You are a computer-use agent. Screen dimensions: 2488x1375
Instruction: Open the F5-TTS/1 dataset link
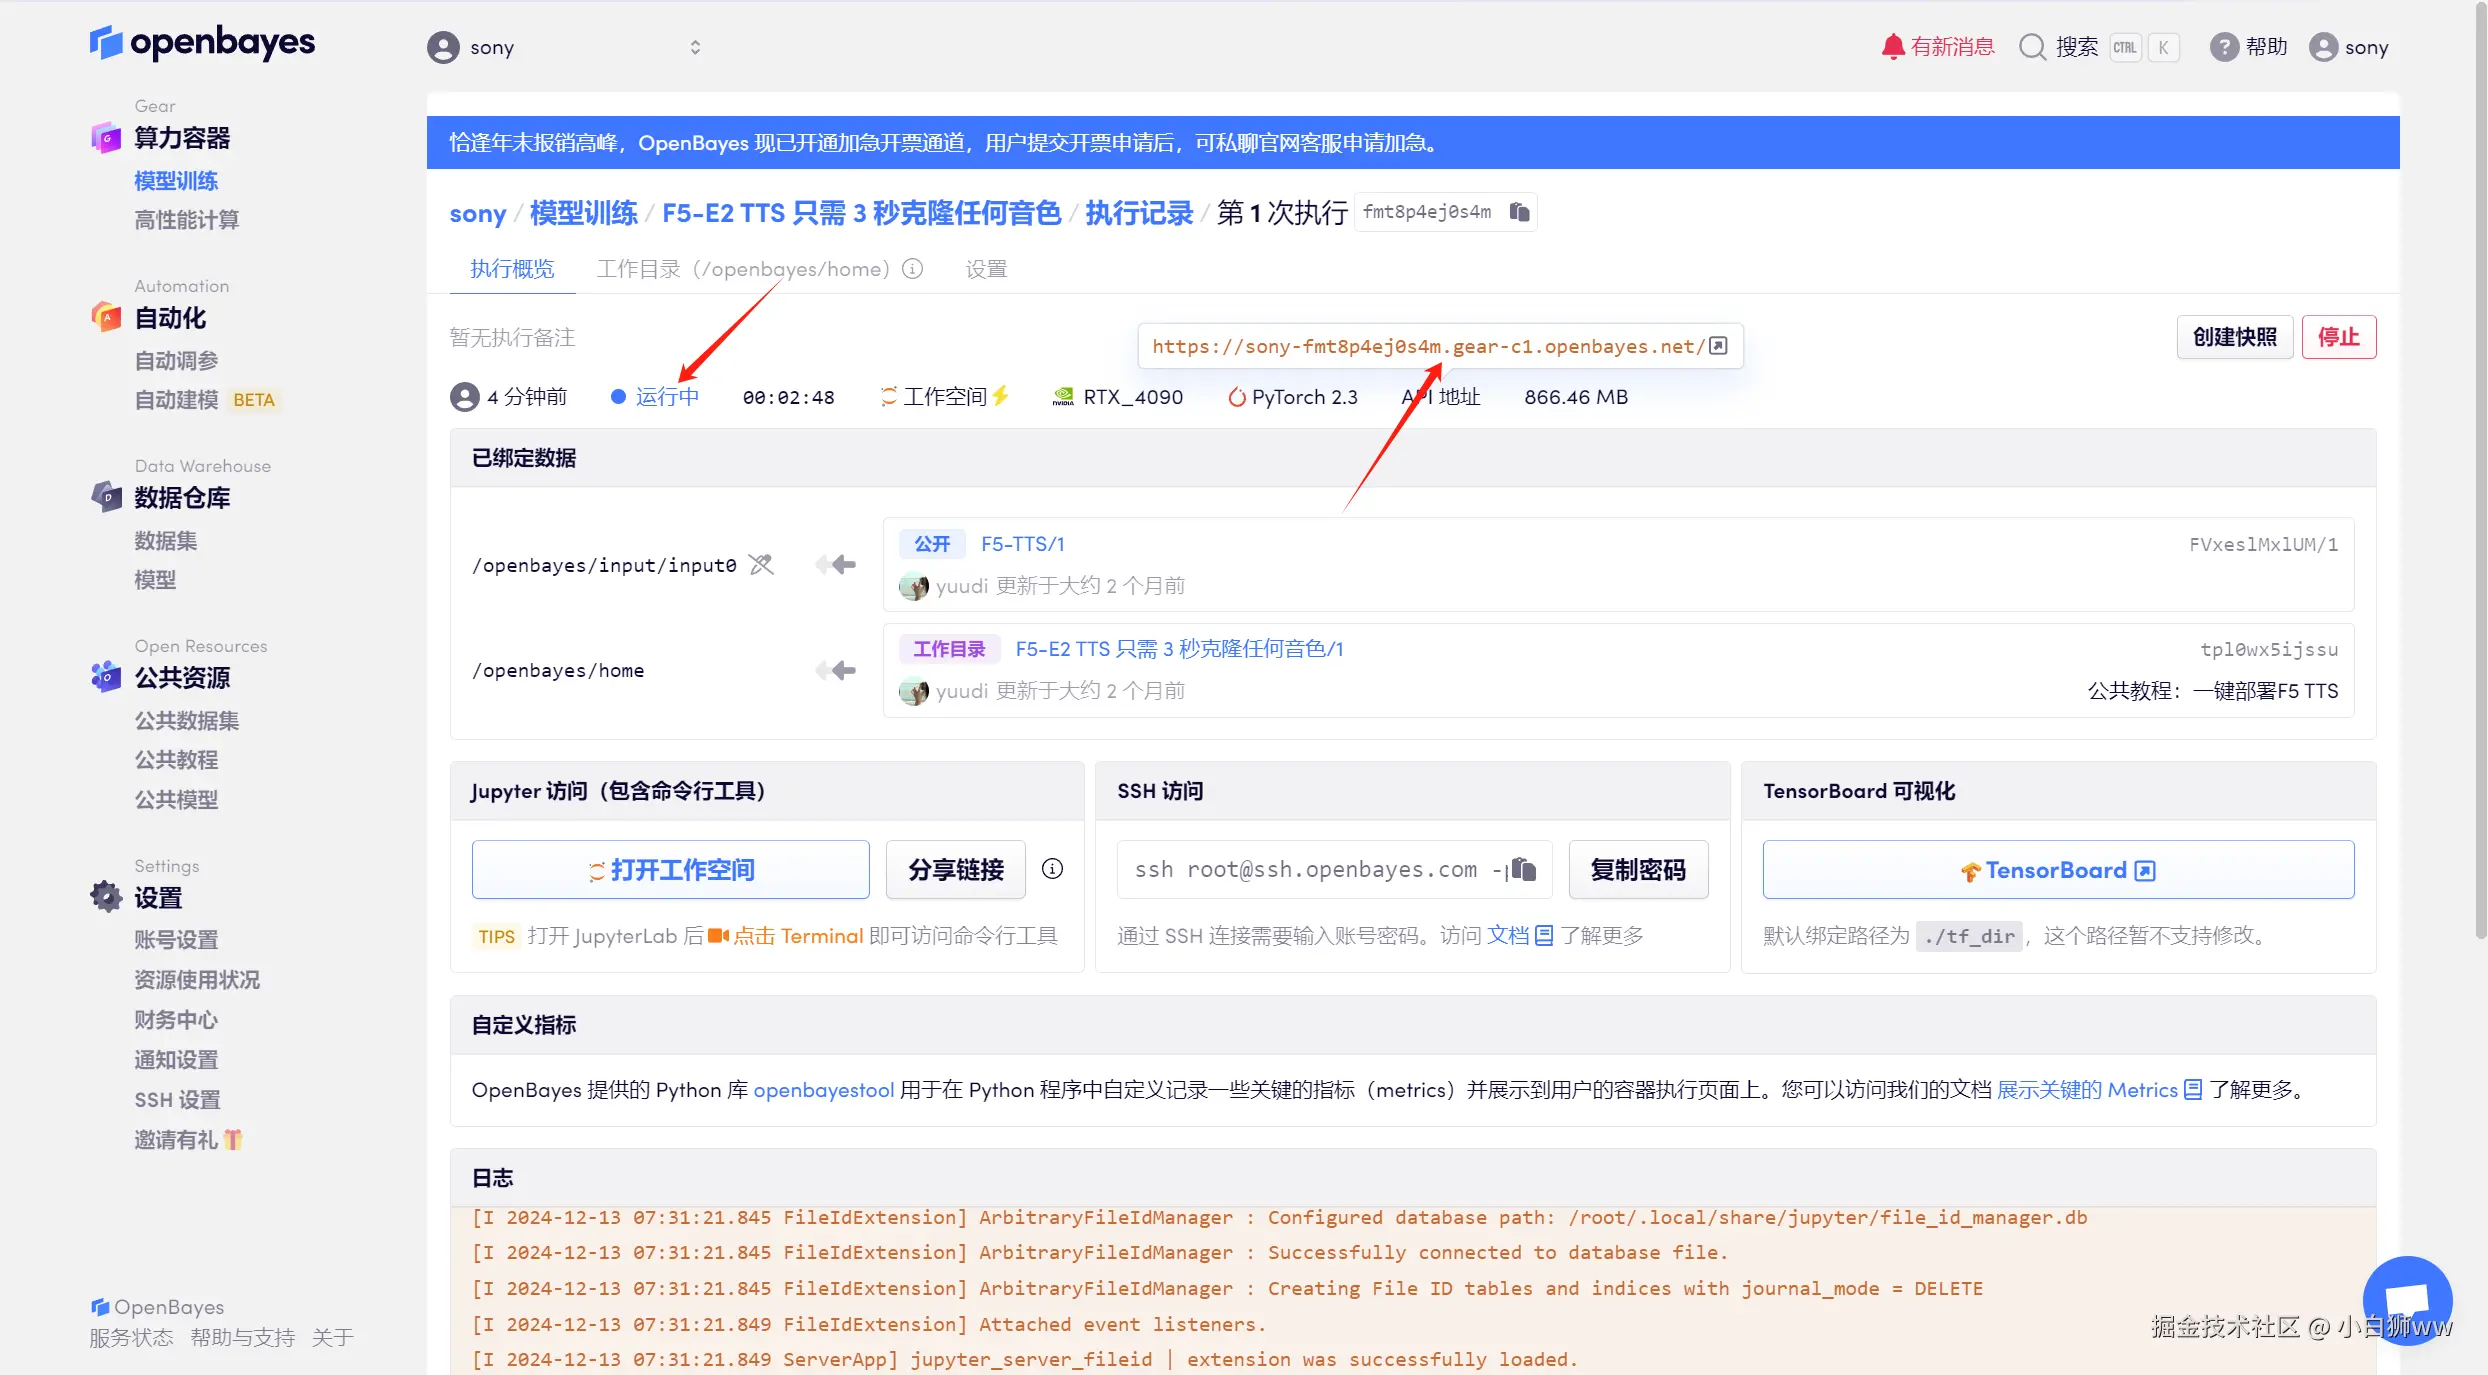click(x=1022, y=544)
